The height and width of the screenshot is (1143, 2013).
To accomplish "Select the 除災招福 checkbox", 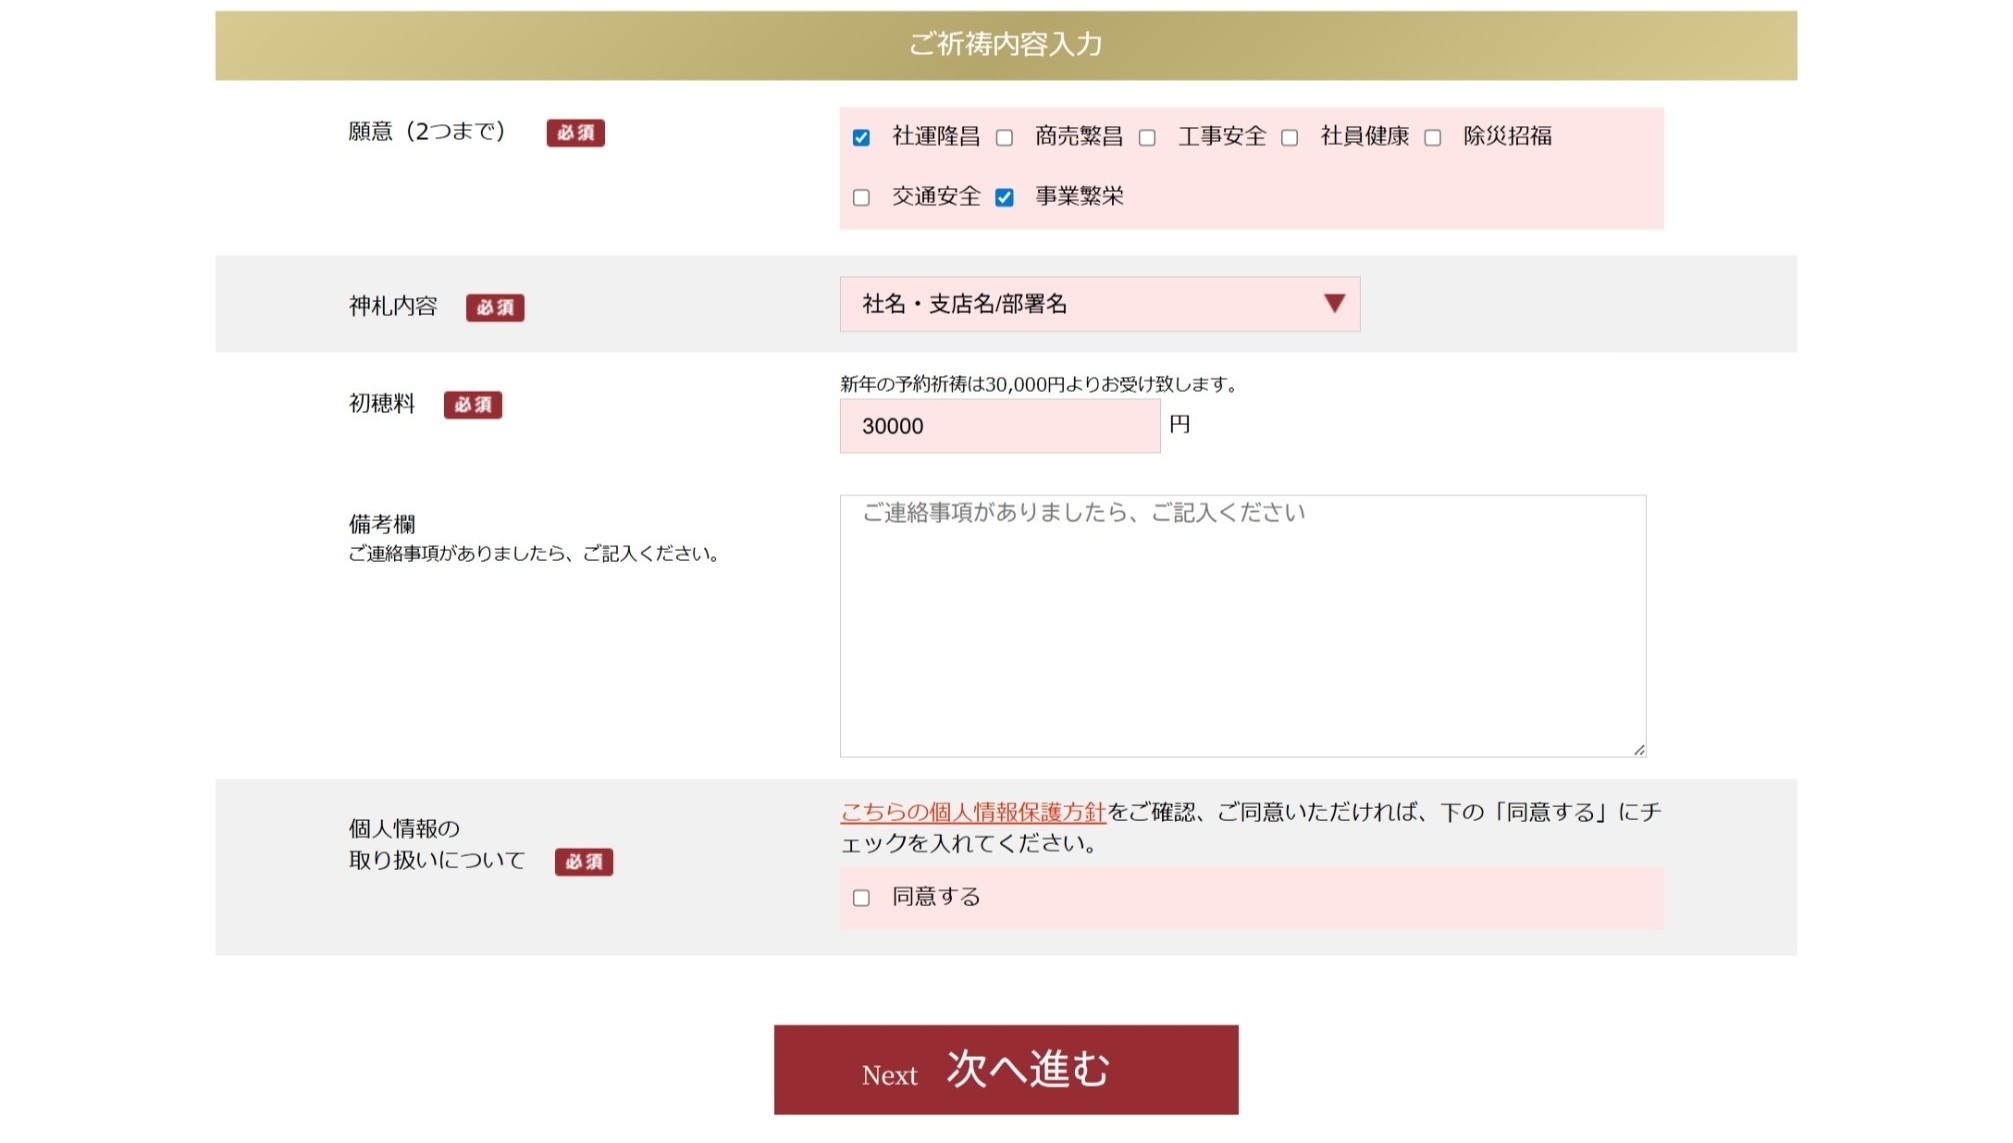I will [x=1433, y=138].
